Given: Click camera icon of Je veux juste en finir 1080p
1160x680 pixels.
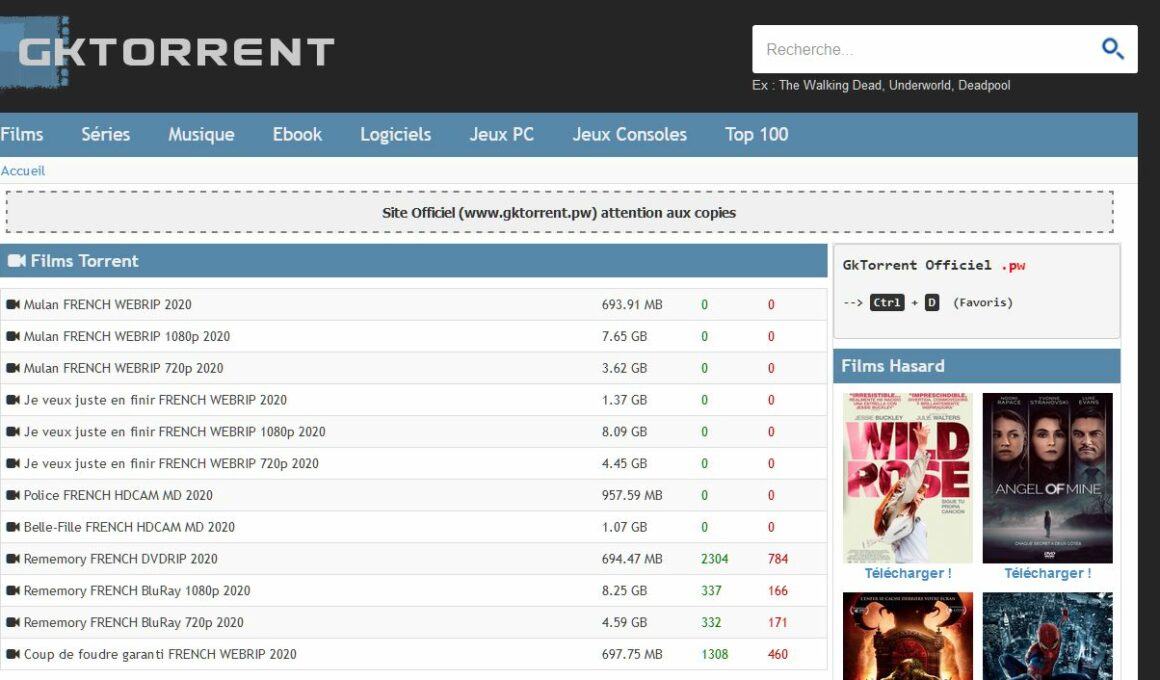Looking at the screenshot, I should [13, 431].
